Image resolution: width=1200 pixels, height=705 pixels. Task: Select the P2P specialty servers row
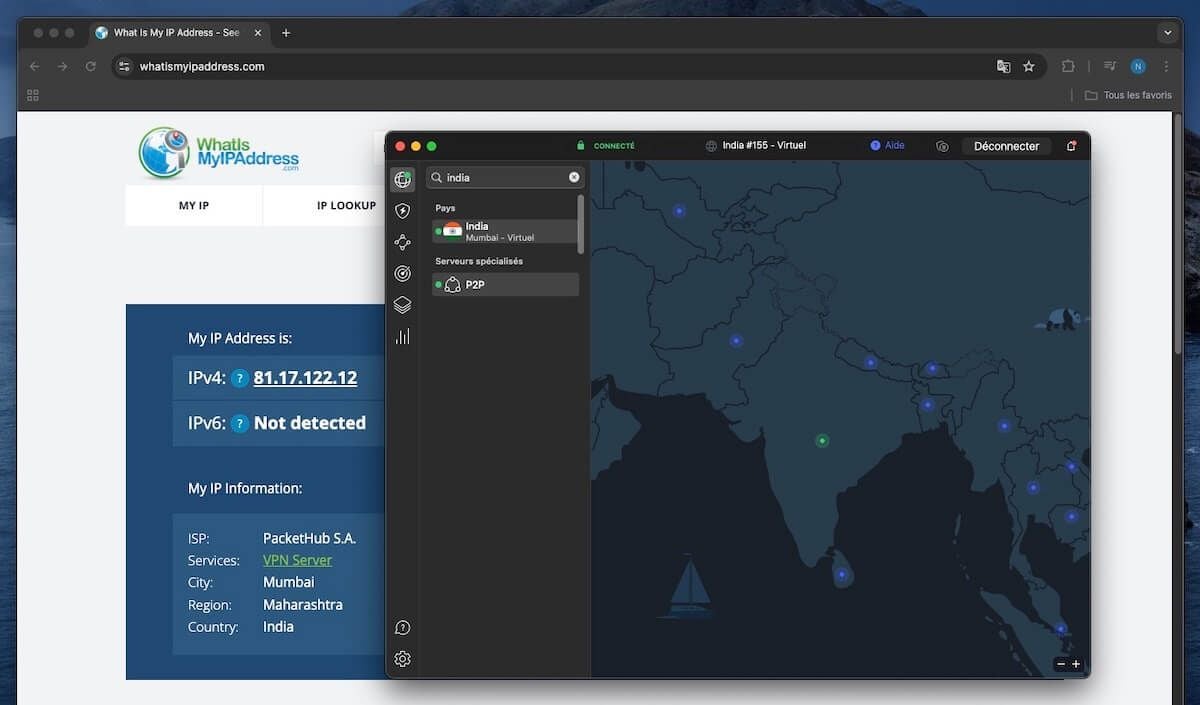click(505, 285)
